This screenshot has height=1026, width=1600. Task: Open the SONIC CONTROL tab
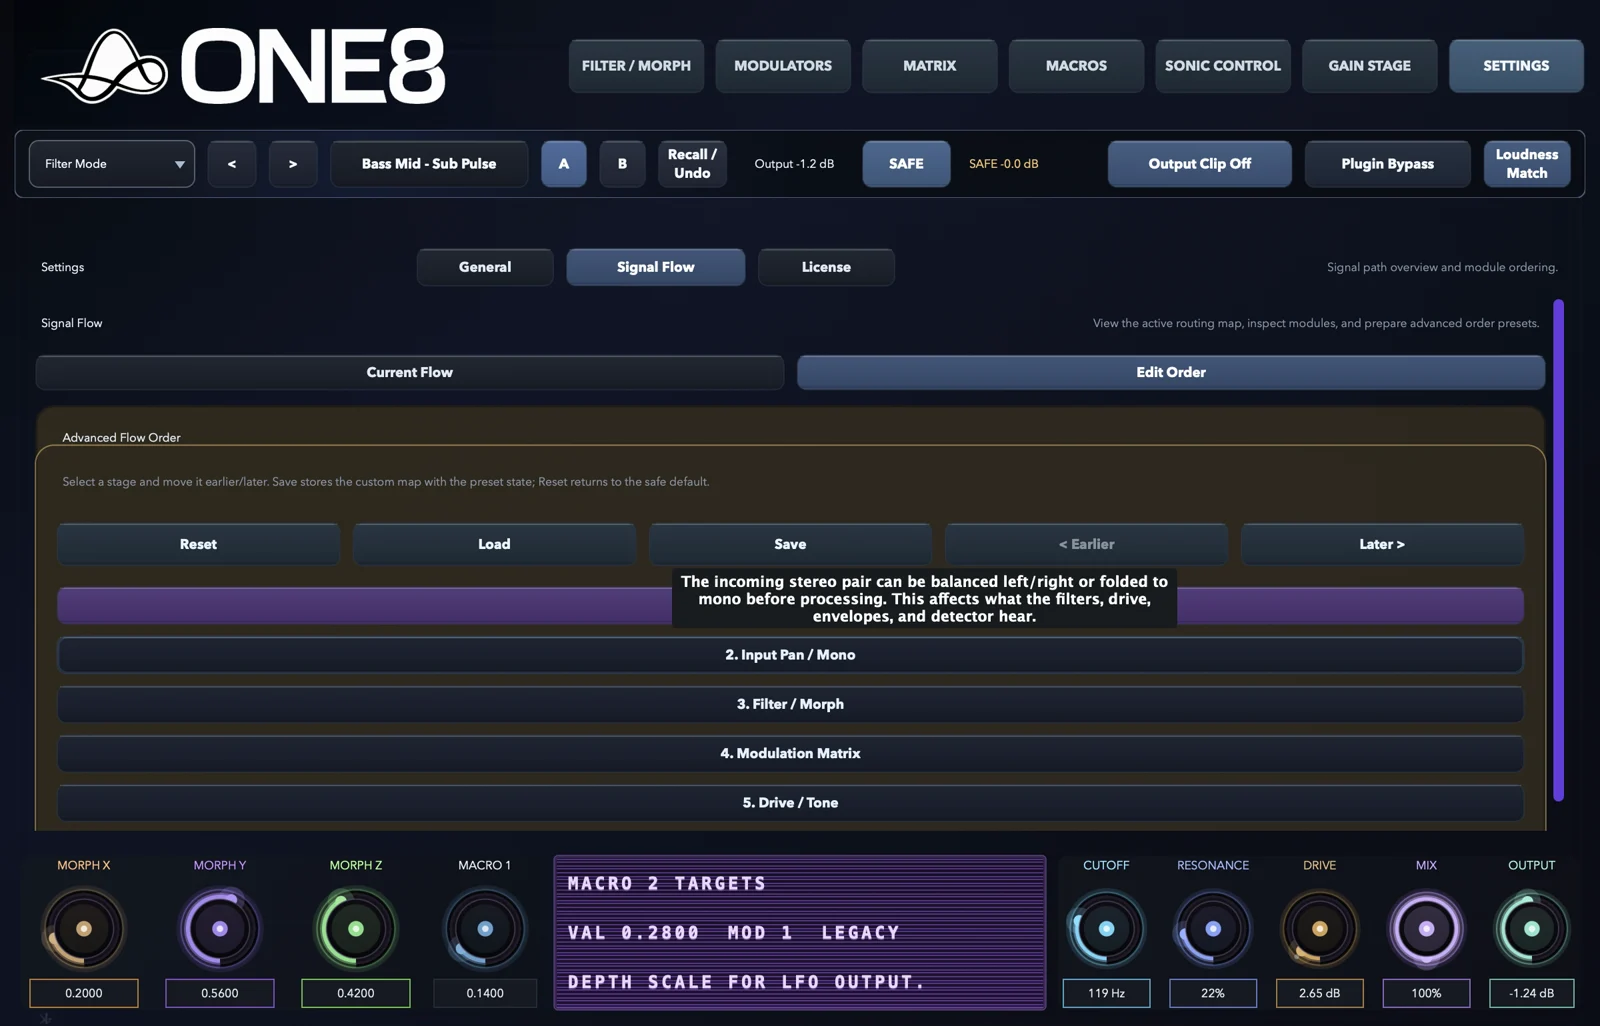(x=1223, y=66)
